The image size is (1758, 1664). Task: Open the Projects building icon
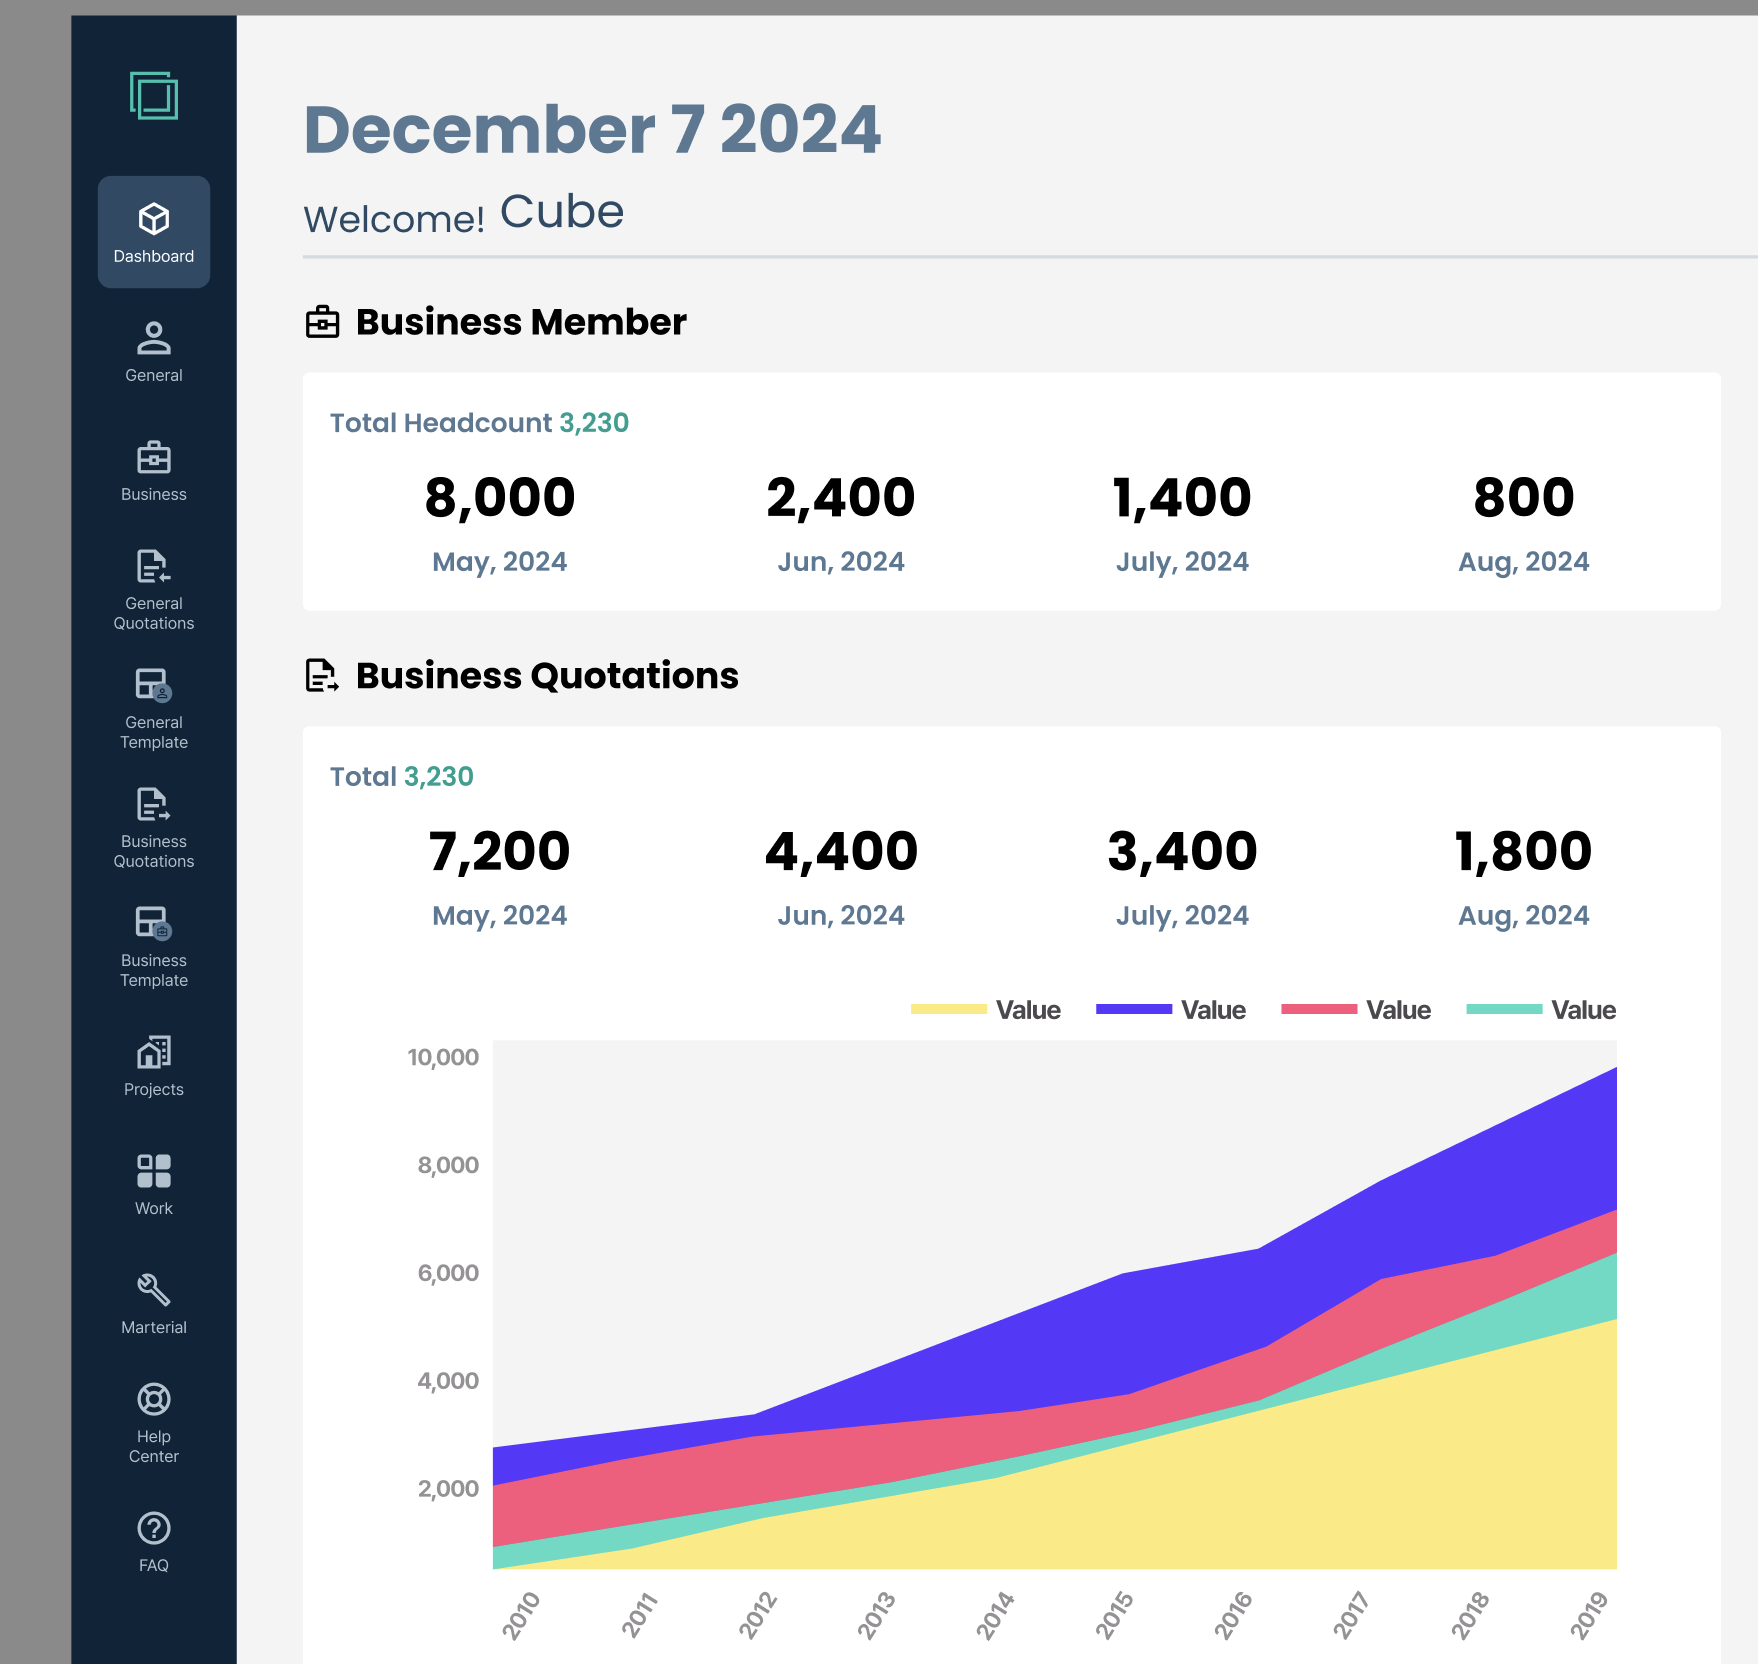pos(153,1053)
